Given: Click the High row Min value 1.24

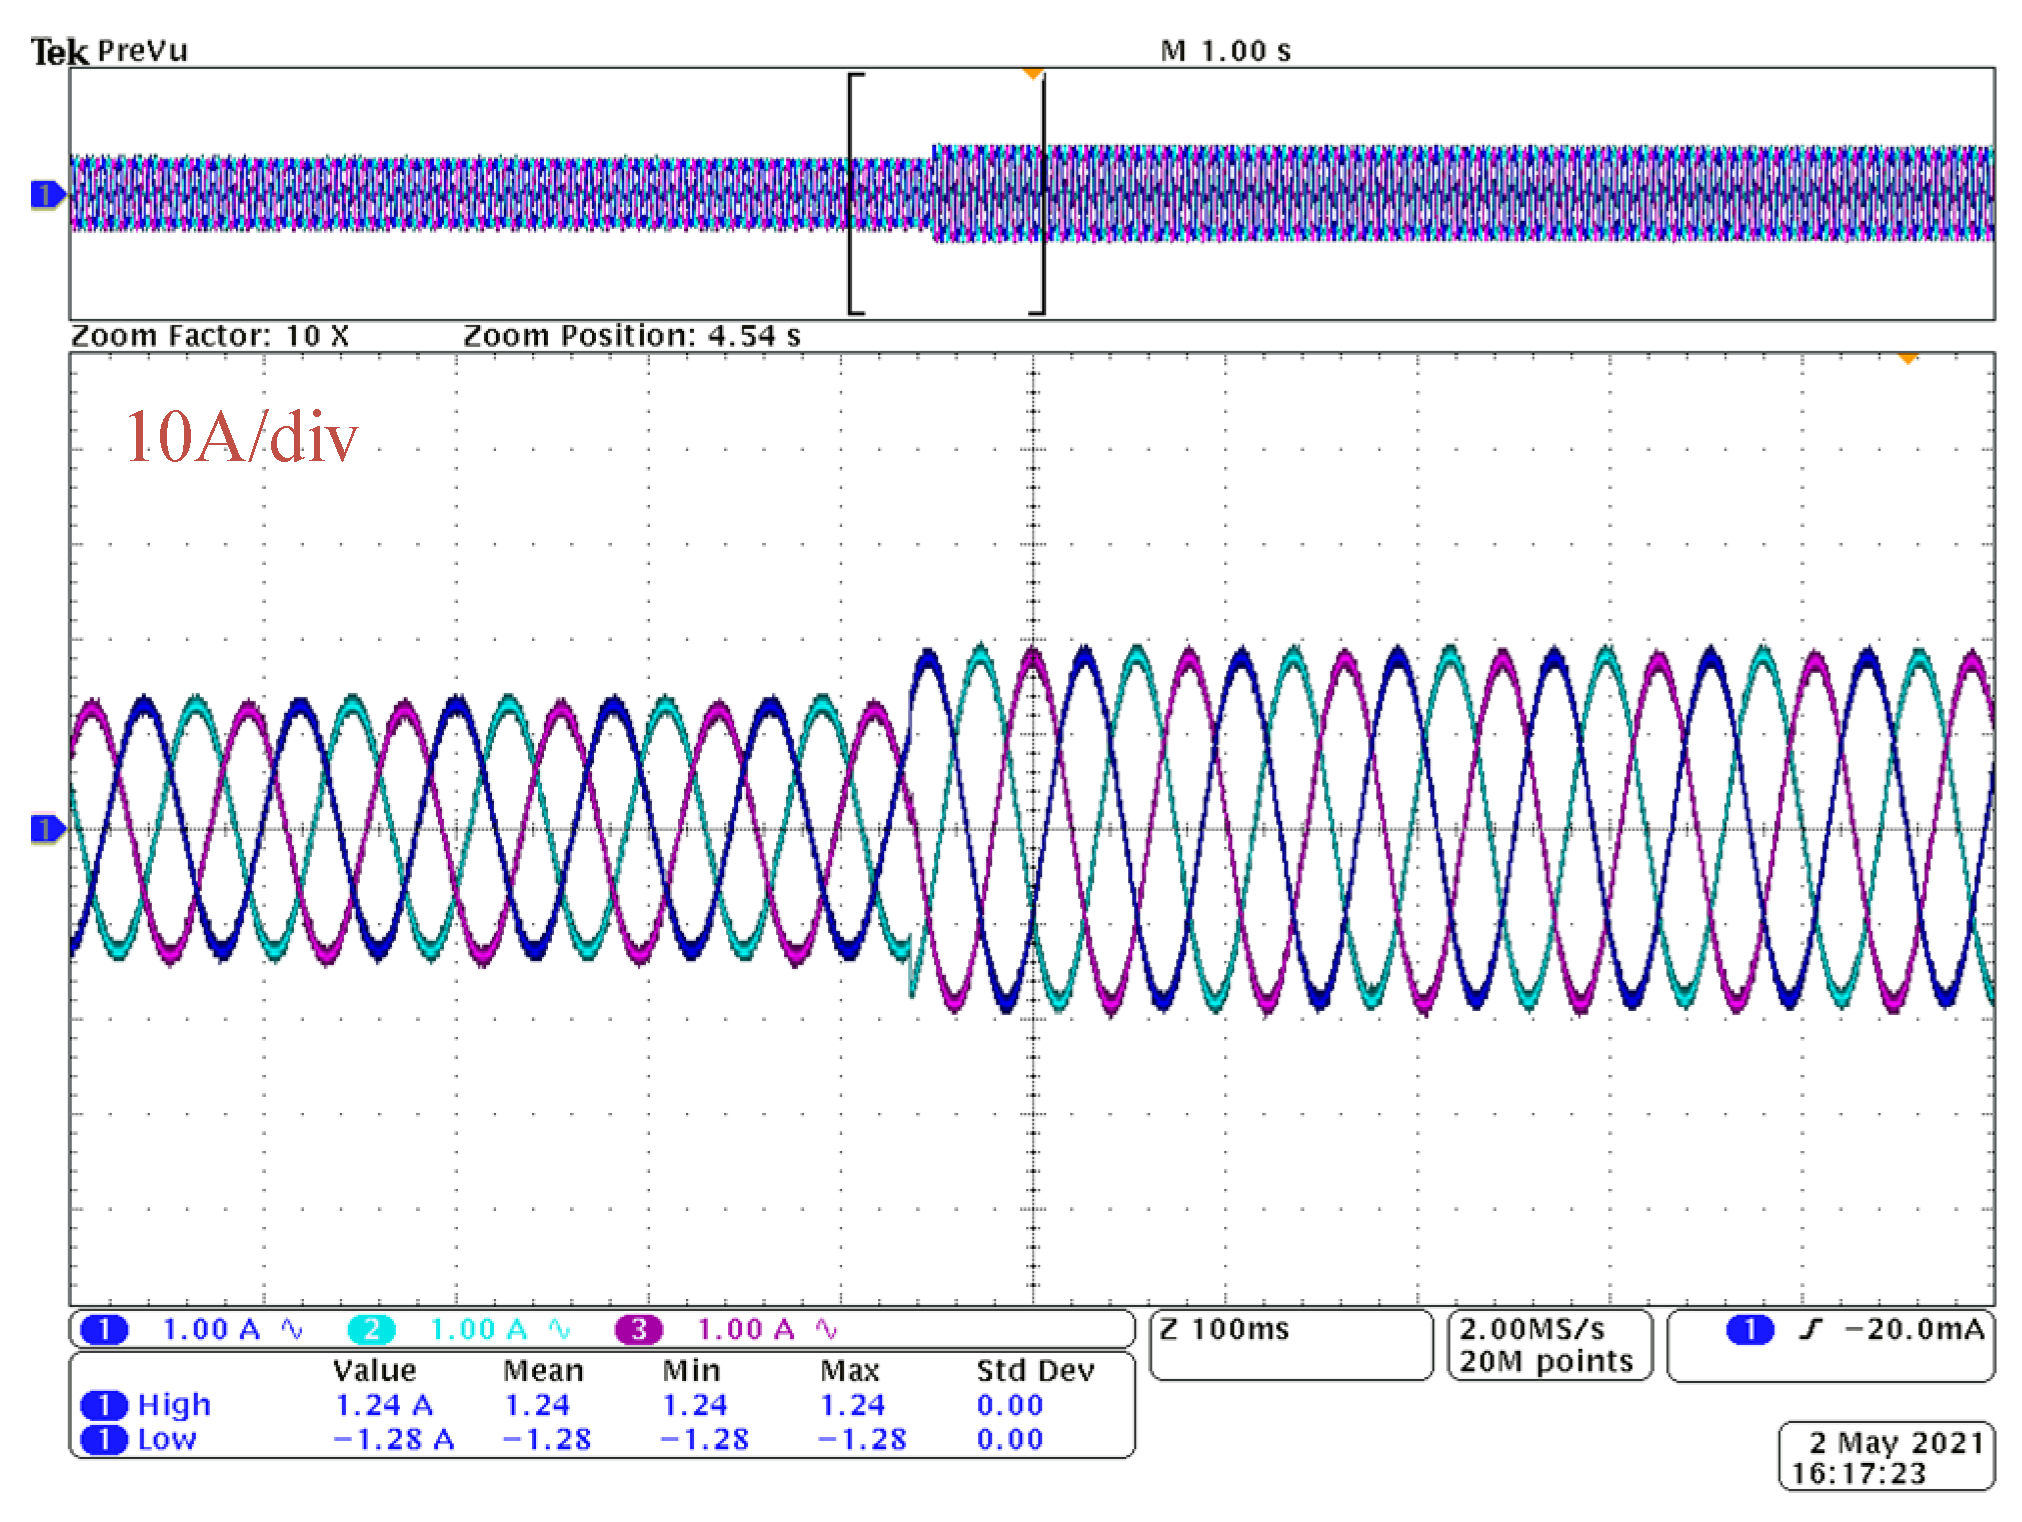Looking at the screenshot, I should [x=695, y=1405].
